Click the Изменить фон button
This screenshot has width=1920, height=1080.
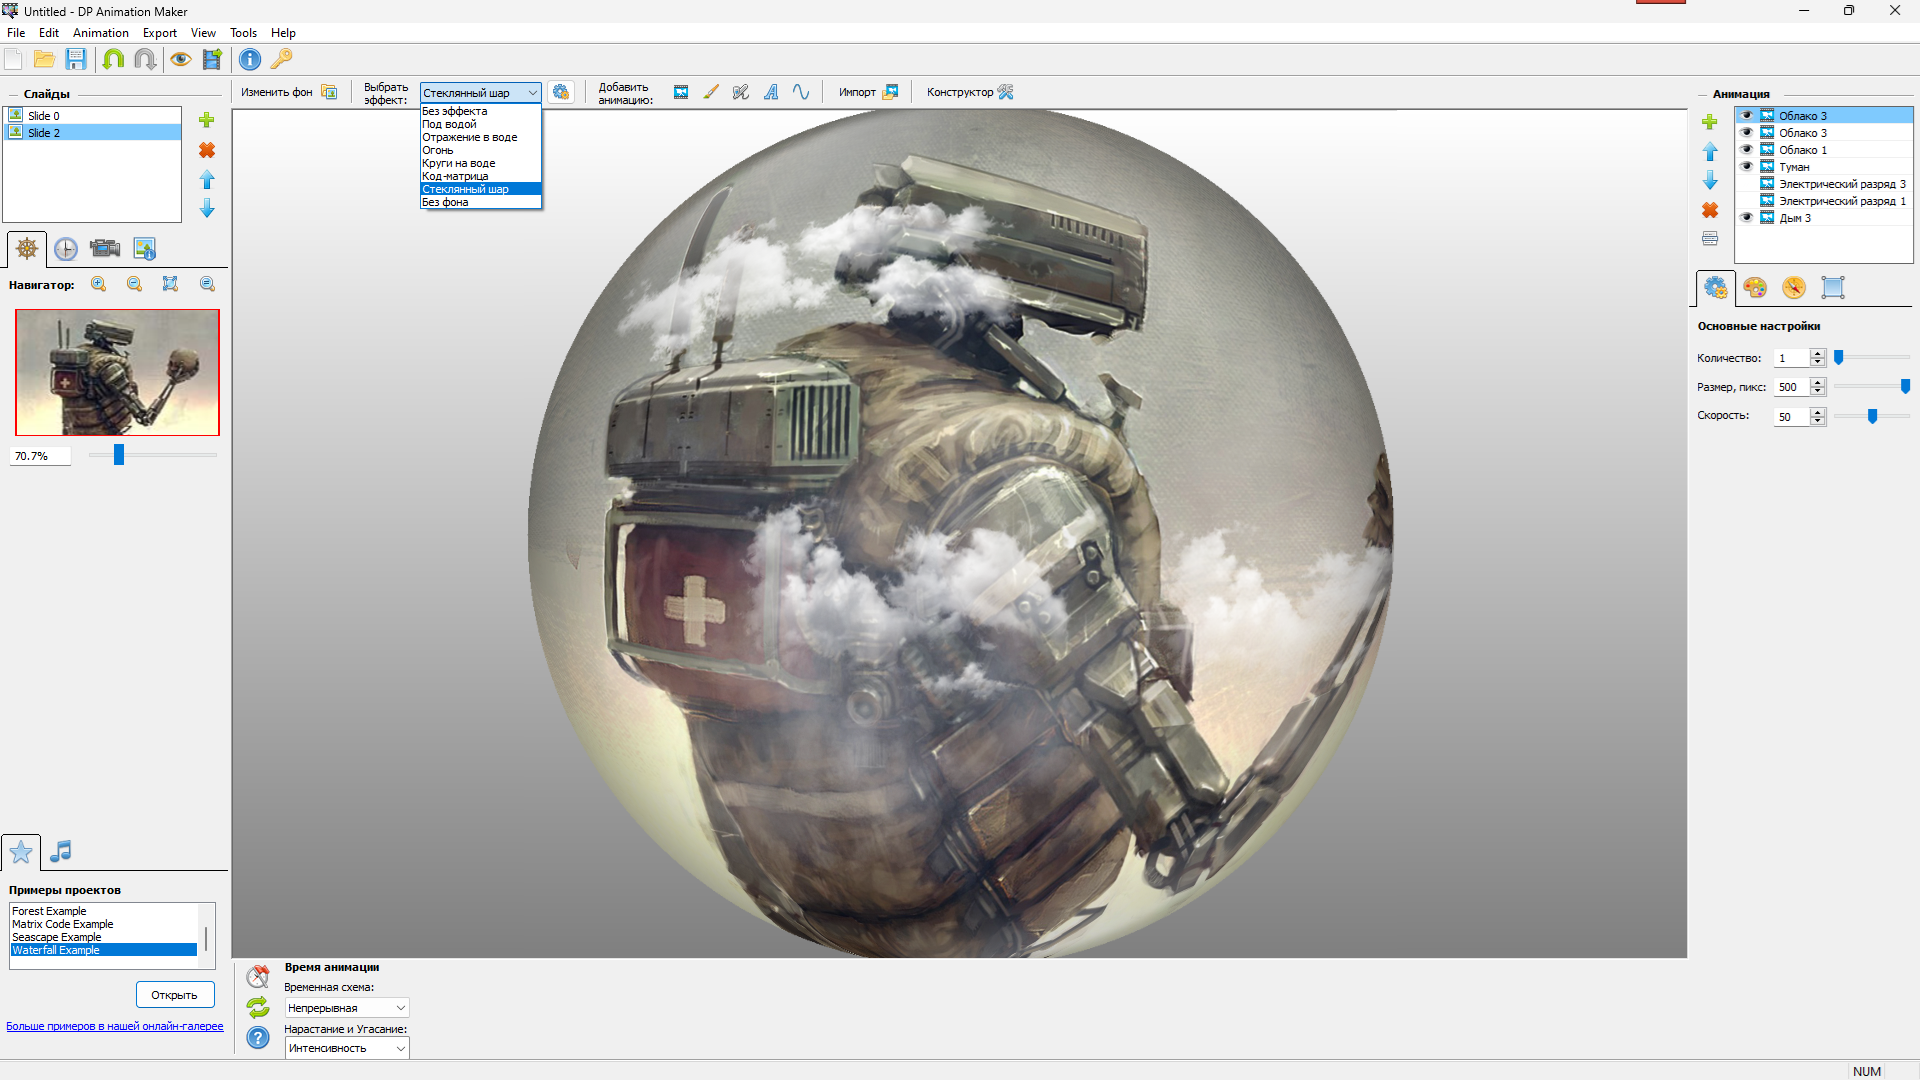(x=289, y=92)
